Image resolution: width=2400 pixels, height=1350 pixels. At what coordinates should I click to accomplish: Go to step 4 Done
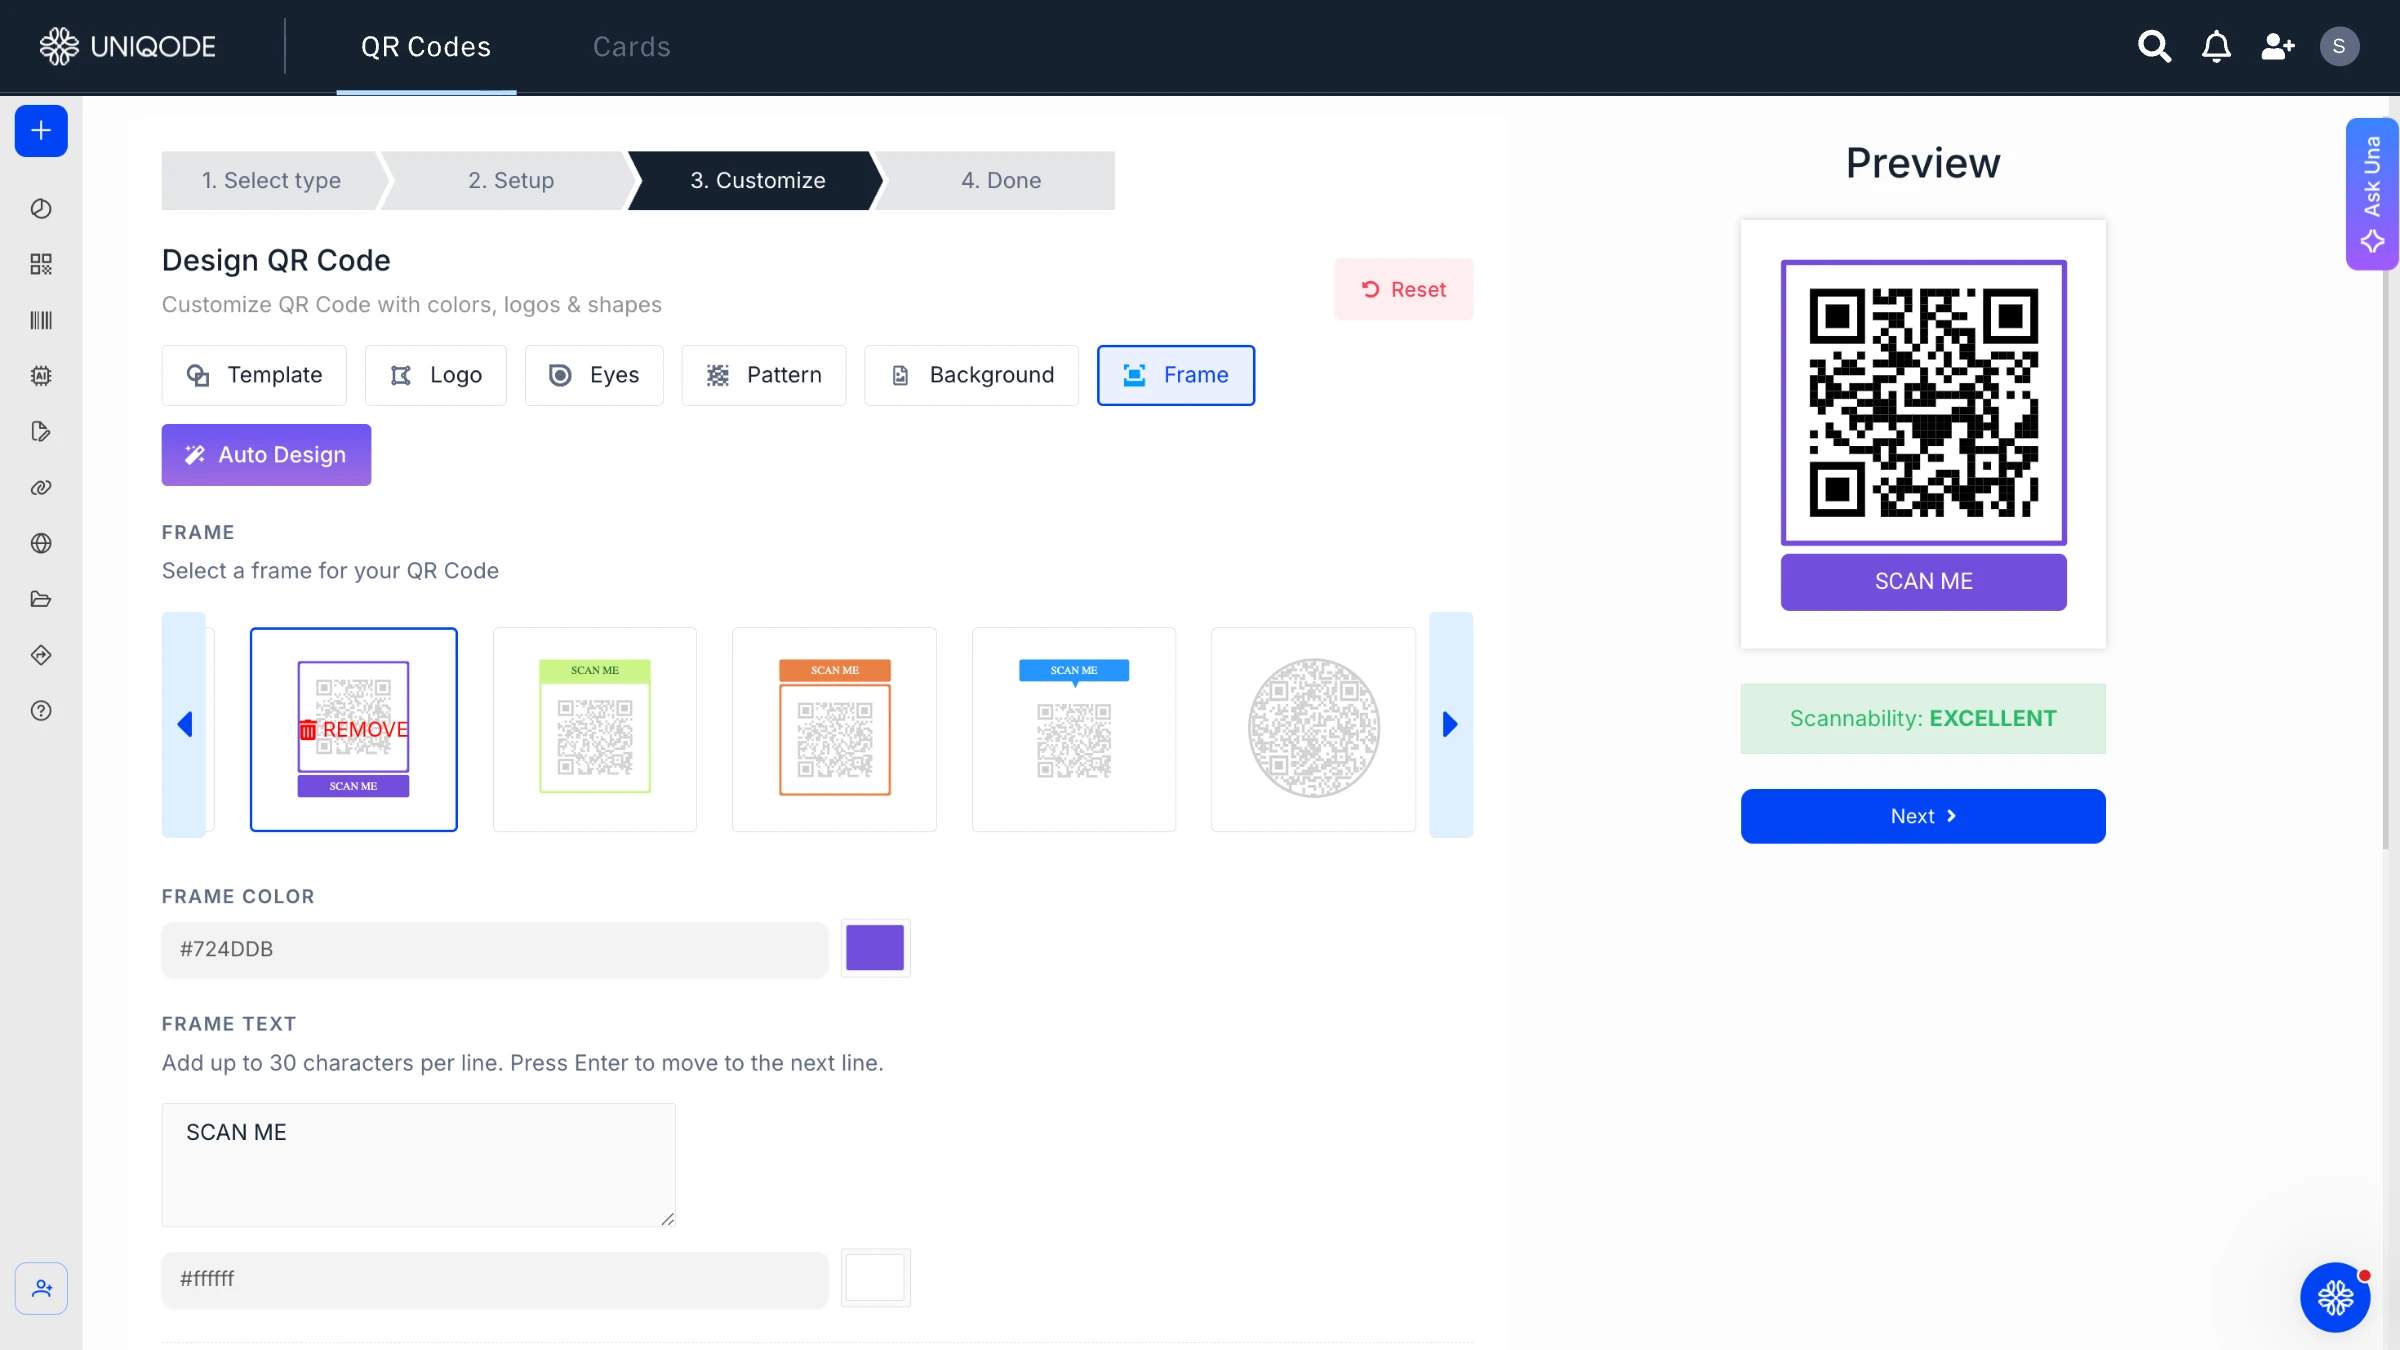click(1001, 181)
